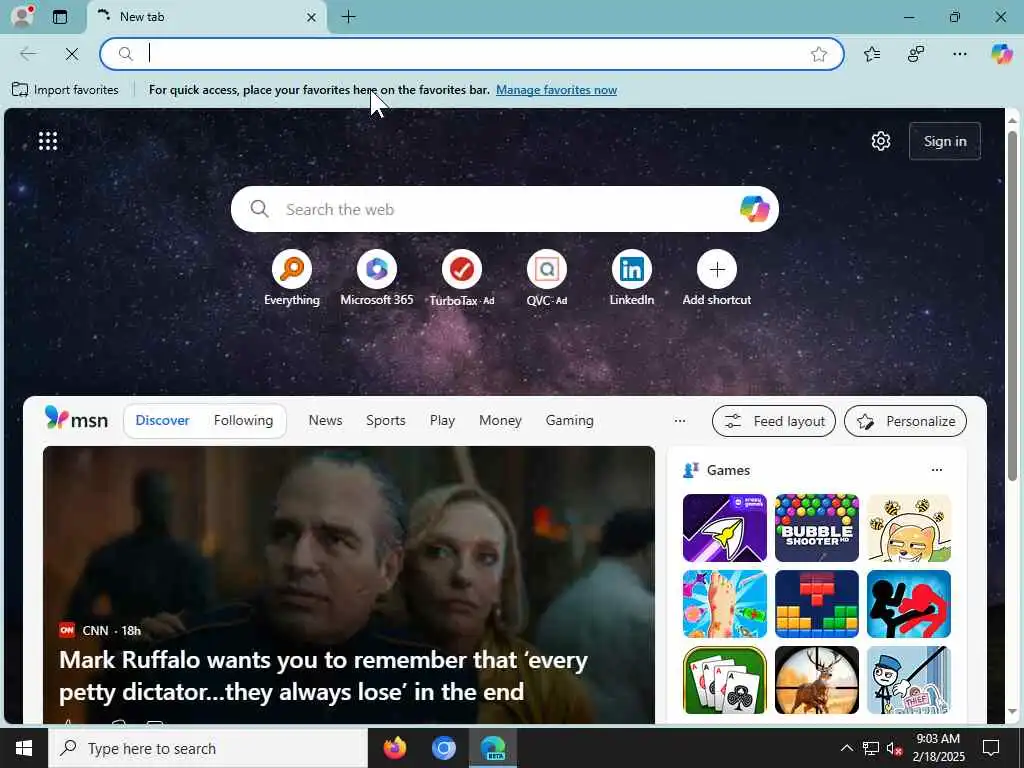Open a new tab with plus button

pos(349,17)
